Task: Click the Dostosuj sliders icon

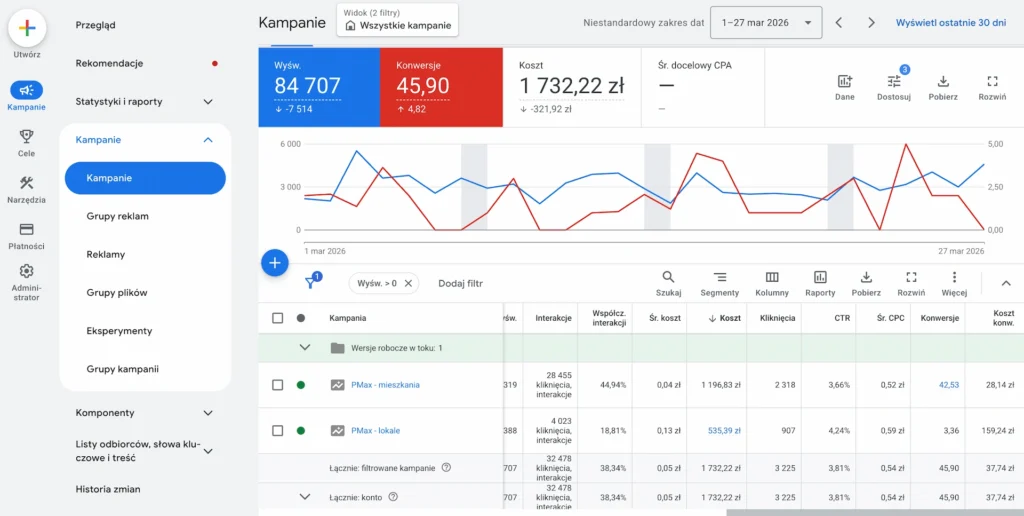Action: (x=894, y=82)
